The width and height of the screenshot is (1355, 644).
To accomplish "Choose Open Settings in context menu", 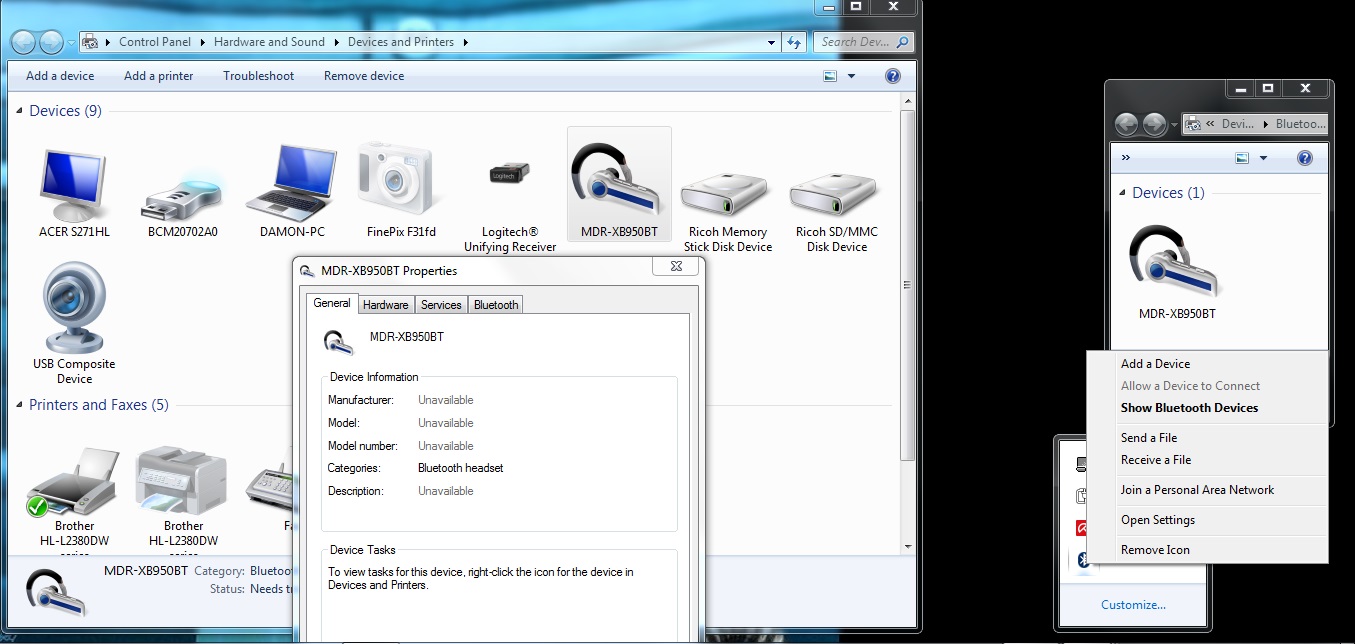I will pos(1208,520).
